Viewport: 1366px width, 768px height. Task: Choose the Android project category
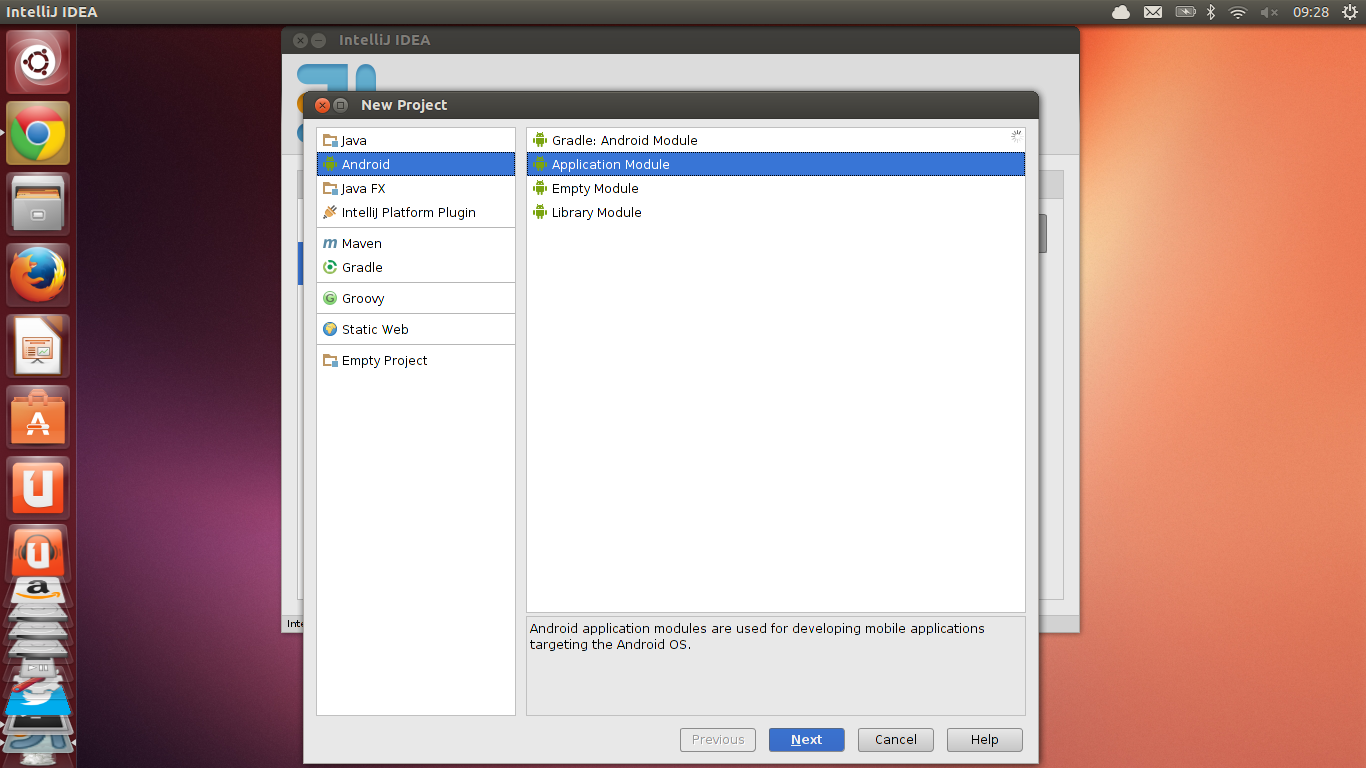coord(416,164)
